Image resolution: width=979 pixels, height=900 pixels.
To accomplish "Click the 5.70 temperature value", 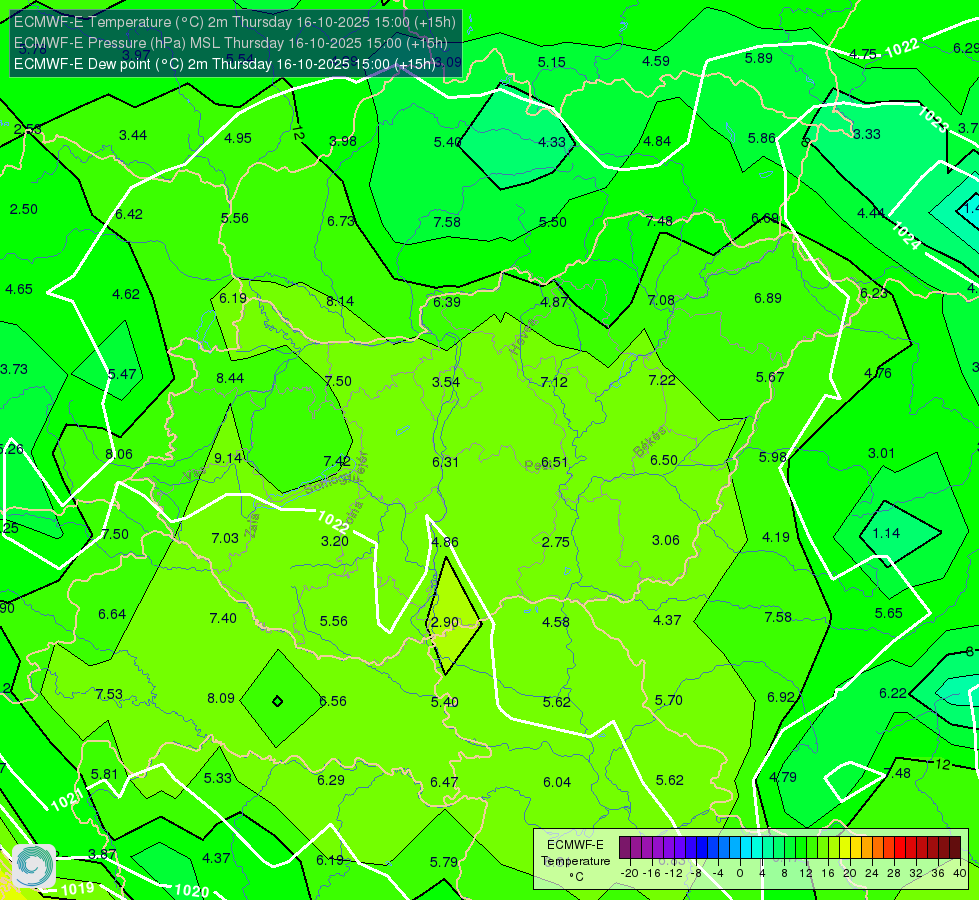I will (x=668, y=700).
